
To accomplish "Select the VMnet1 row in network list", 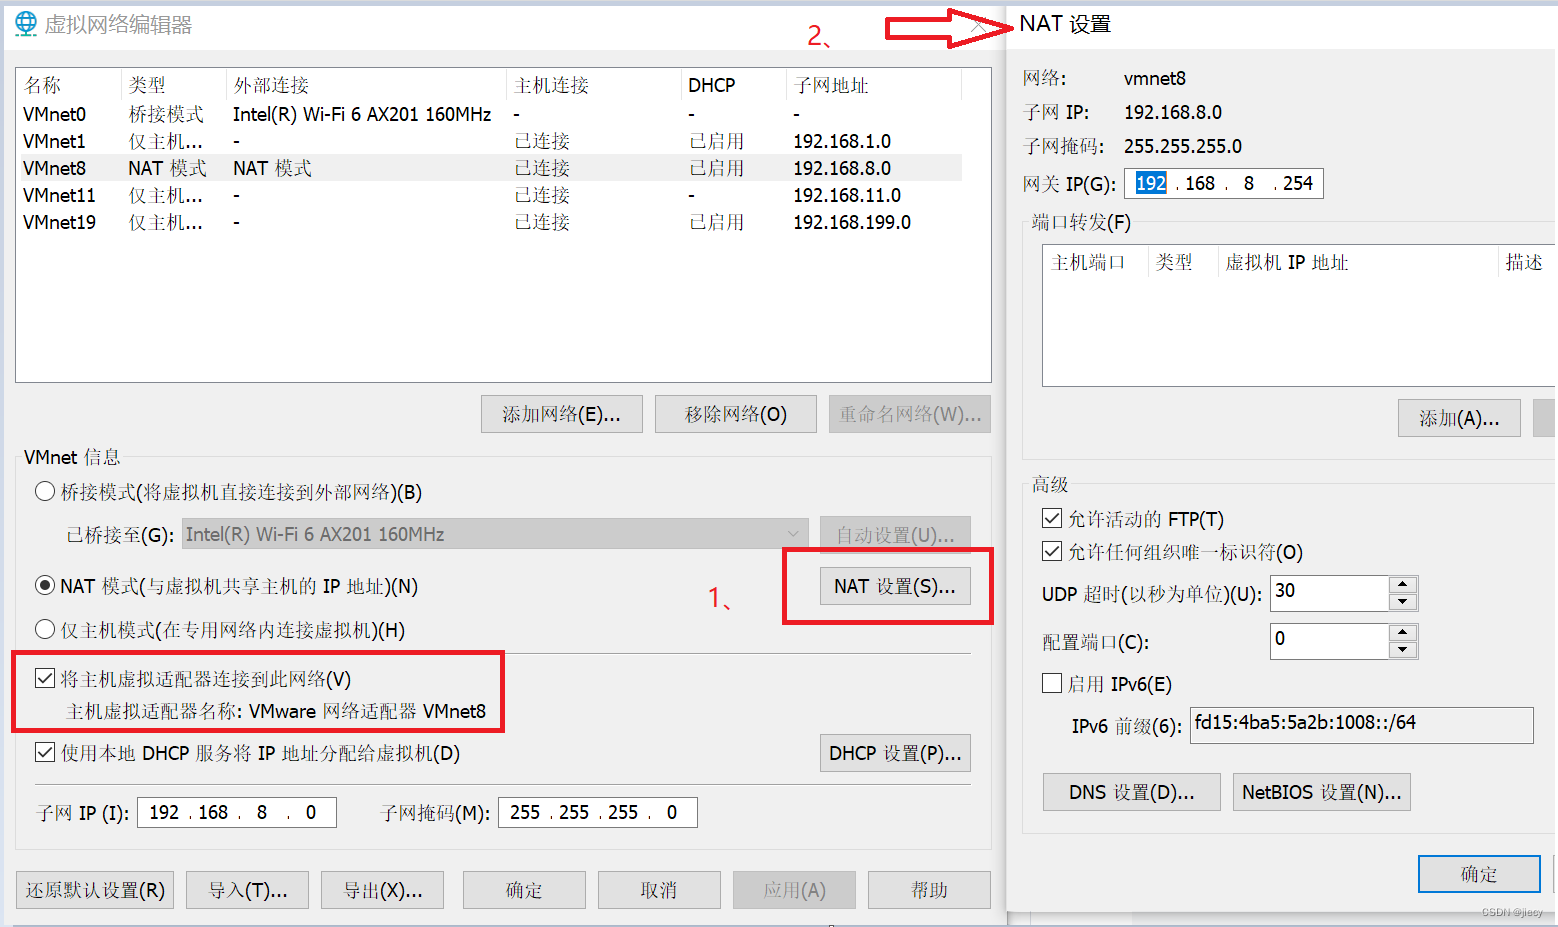I will coord(490,141).
